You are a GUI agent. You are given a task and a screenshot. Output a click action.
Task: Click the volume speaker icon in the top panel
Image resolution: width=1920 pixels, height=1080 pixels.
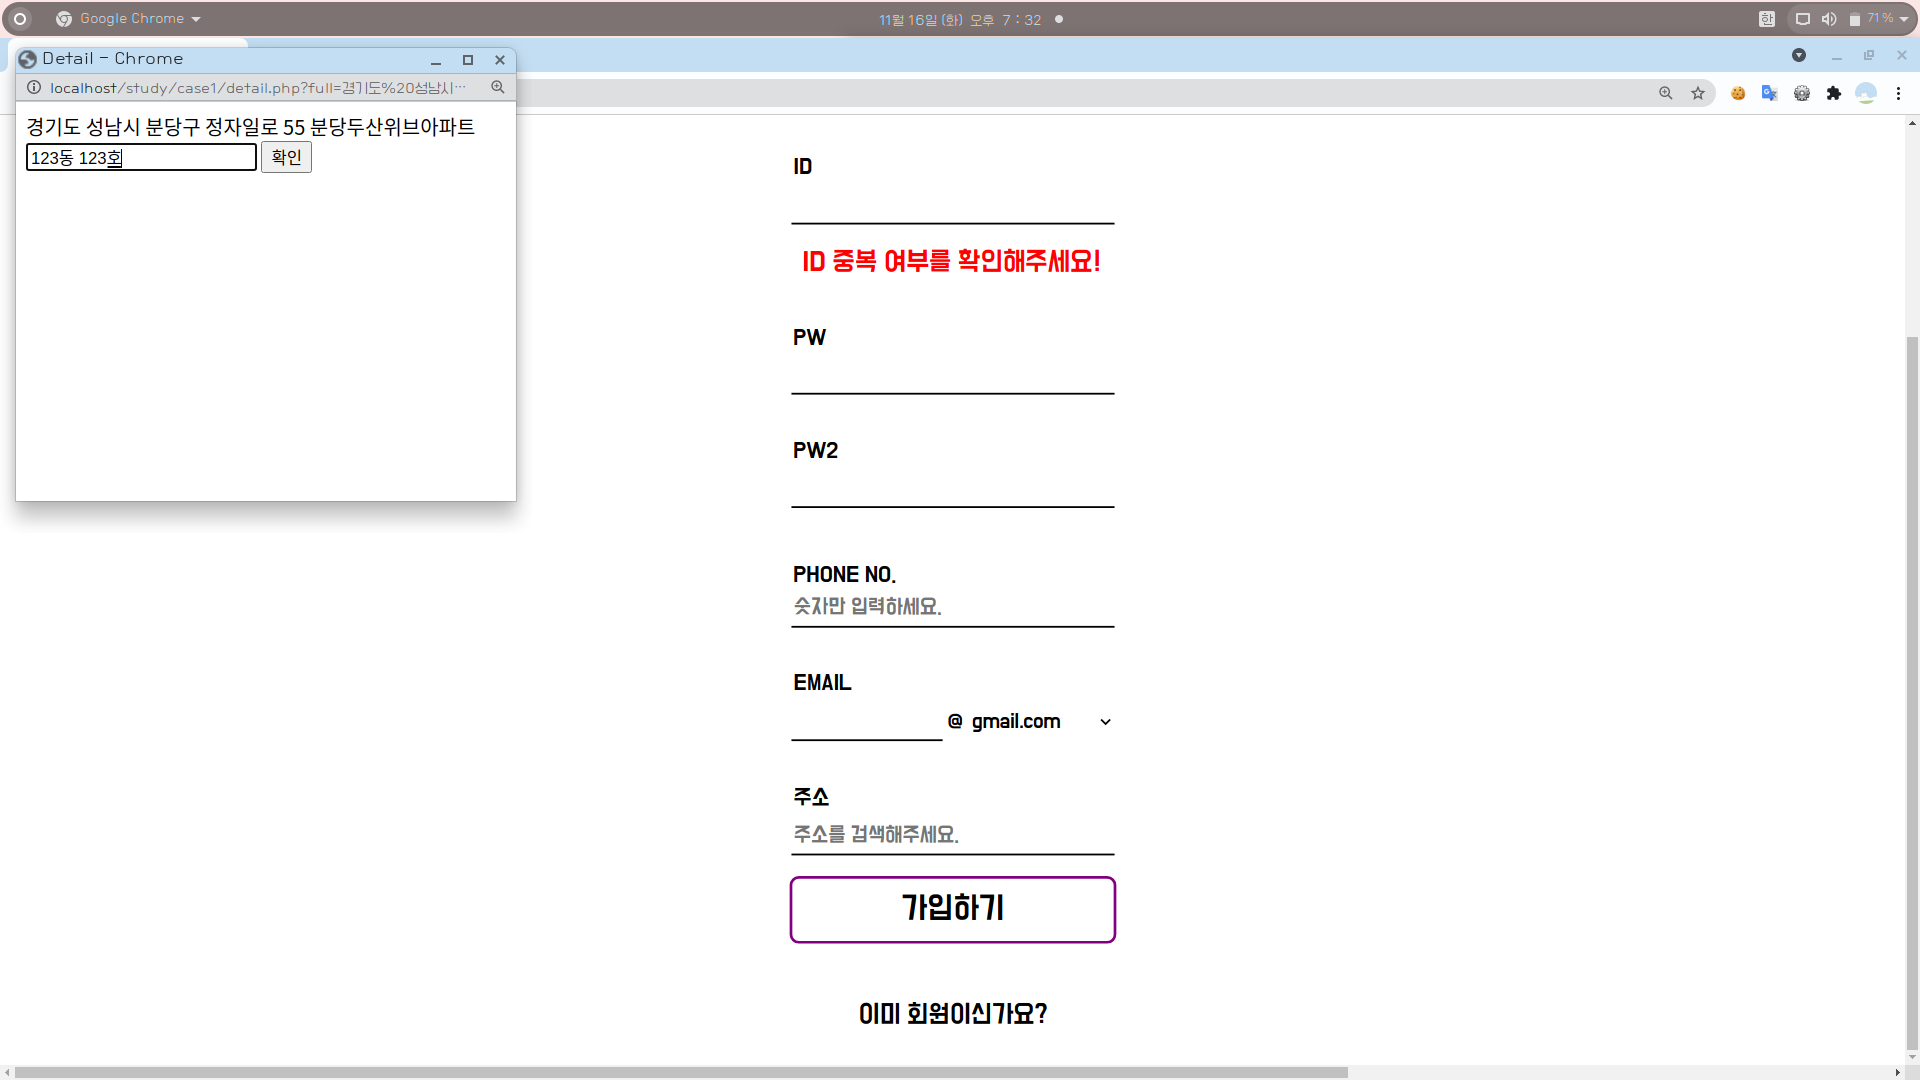point(1829,19)
